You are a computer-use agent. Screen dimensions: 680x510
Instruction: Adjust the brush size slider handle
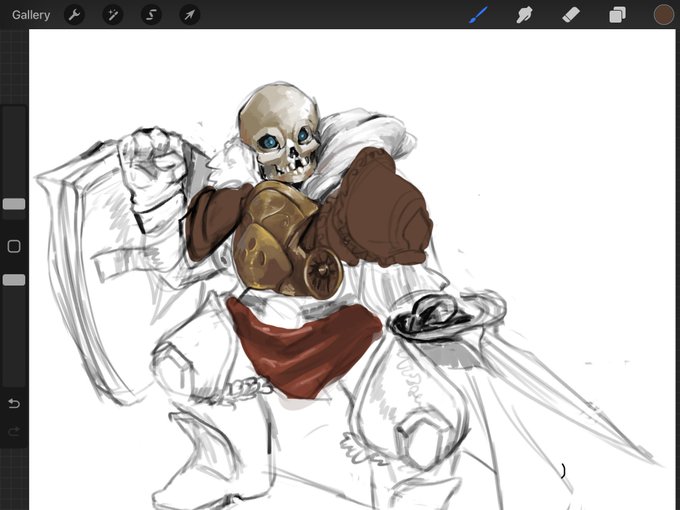click(x=14, y=204)
